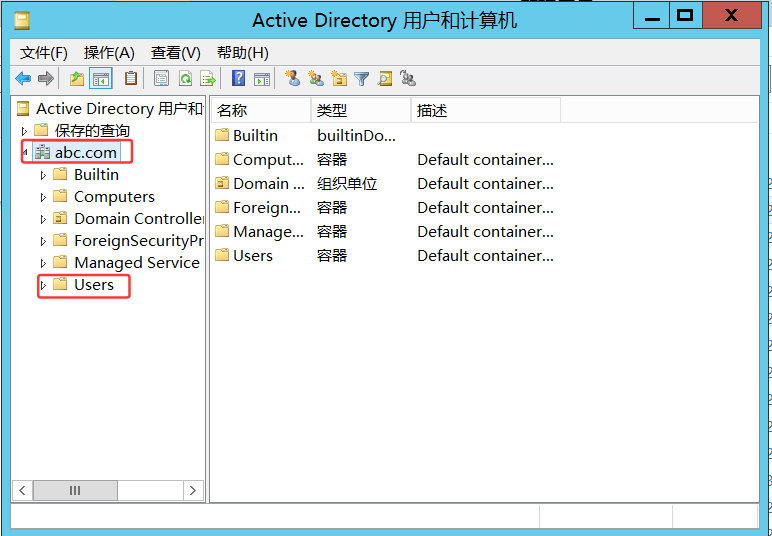Select abc.com domain in tree
772x536 pixels.
pyautogui.click(x=86, y=153)
